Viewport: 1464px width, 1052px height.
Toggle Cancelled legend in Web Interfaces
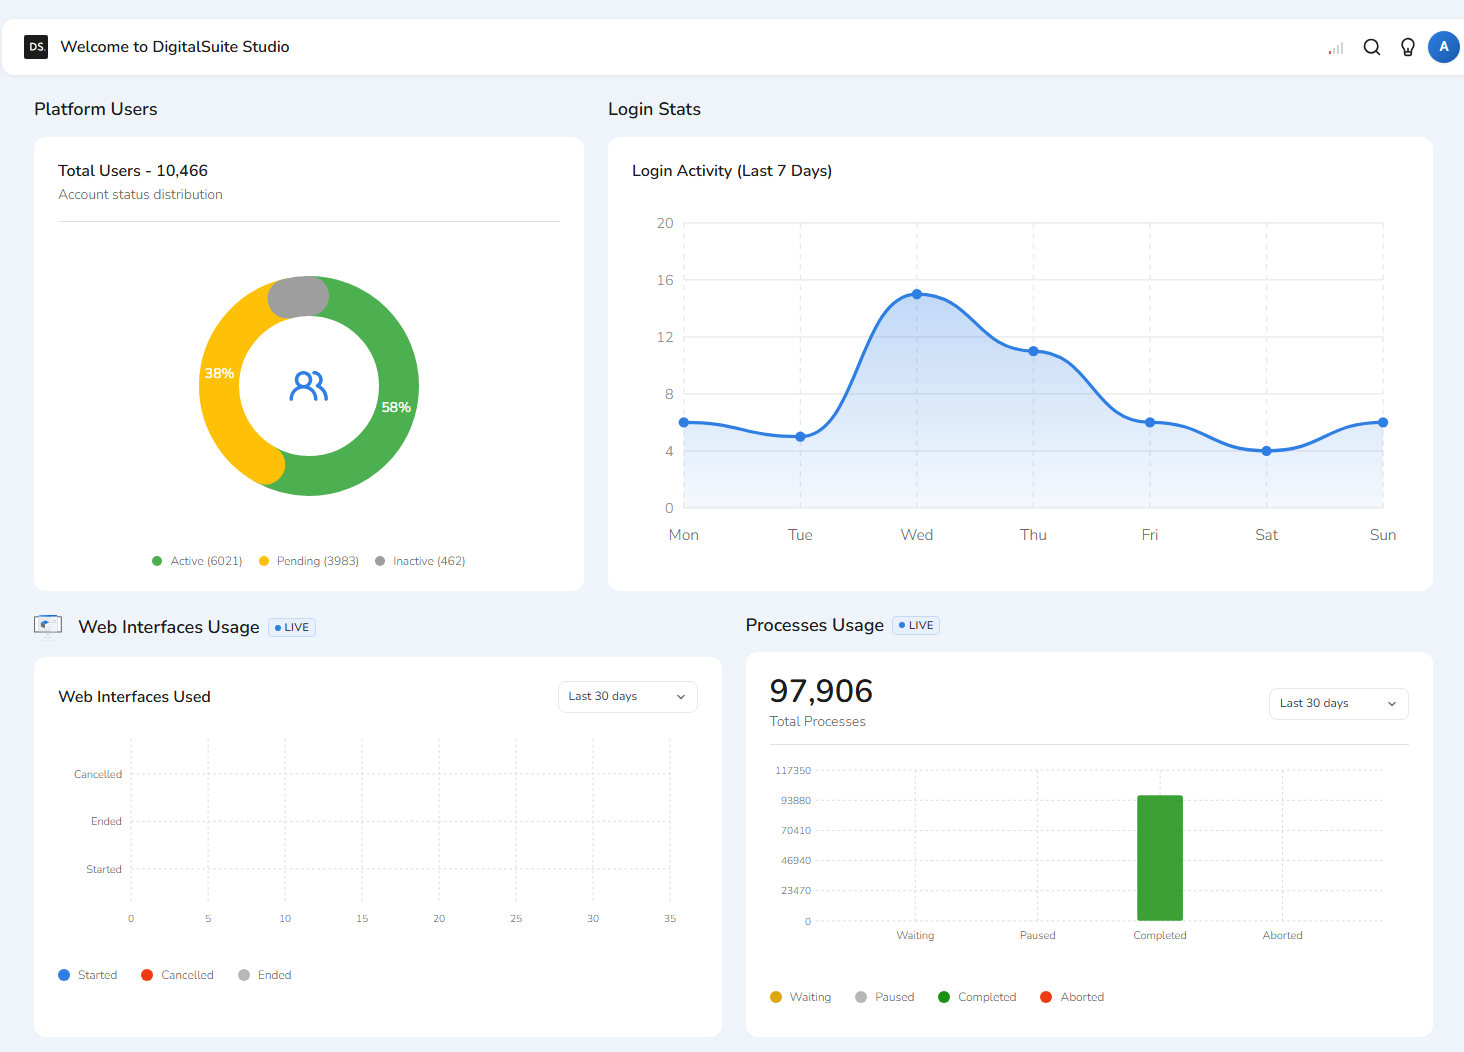click(x=177, y=975)
